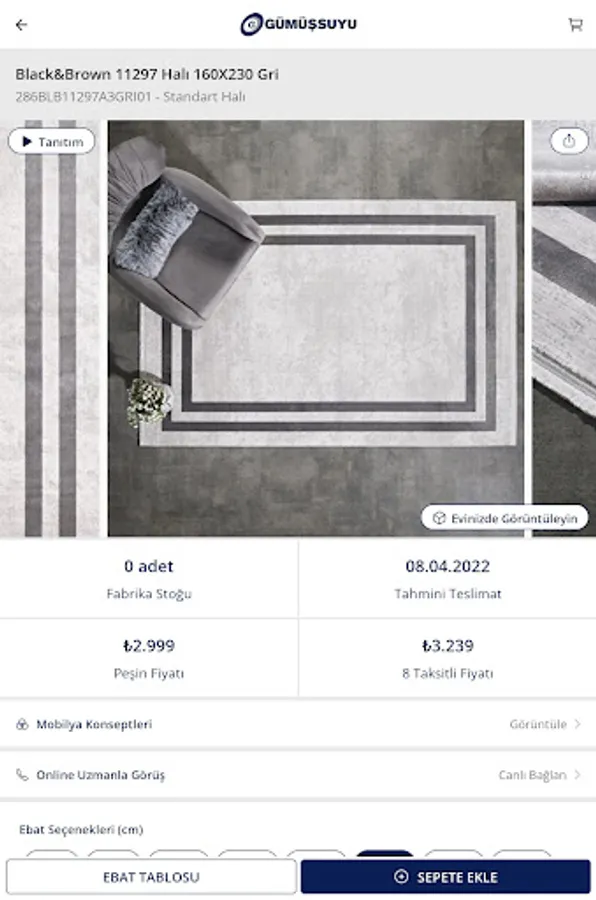Image resolution: width=596 pixels, height=900 pixels.
Task: Tap the Mobilya Konseptleri furniture icon
Action: [22, 724]
